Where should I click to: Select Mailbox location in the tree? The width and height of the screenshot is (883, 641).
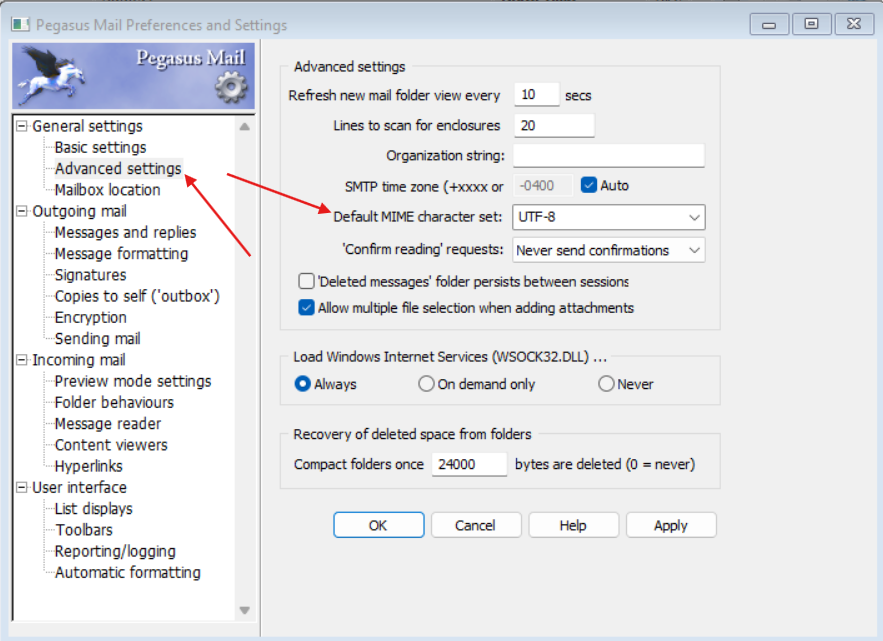pyautogui.click(x=107, y=190)
